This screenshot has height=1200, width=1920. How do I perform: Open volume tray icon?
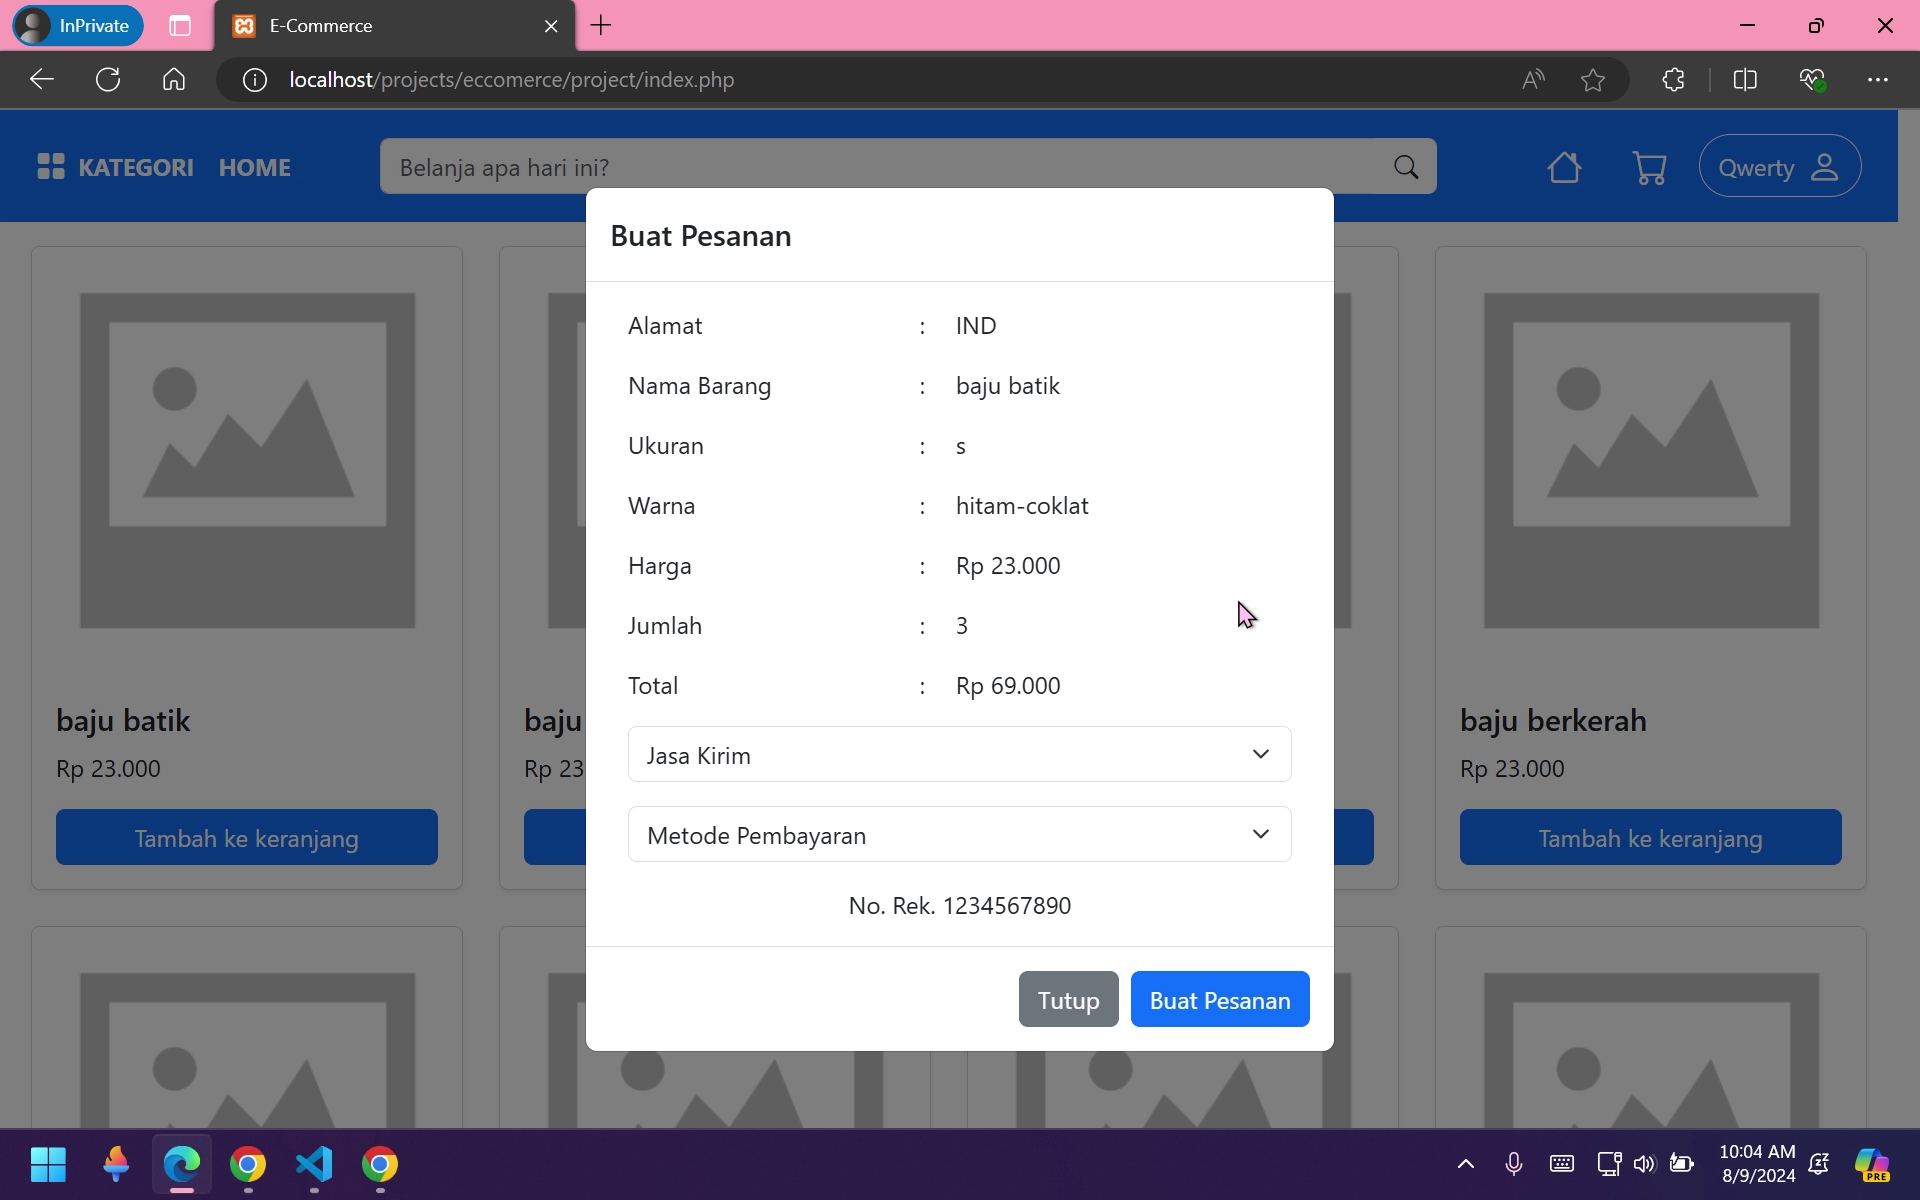pos(1644,1164)
